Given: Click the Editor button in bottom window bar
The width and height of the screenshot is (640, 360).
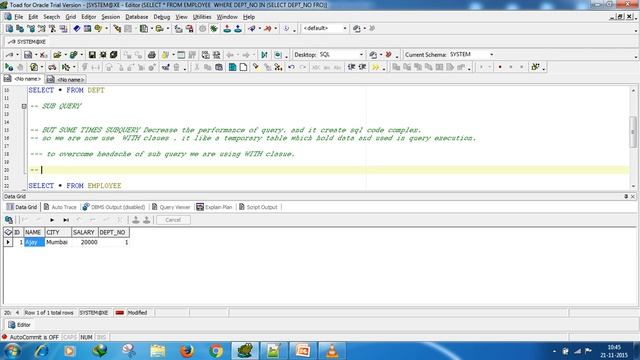Looking at the screenshot, I should [19, 325].
